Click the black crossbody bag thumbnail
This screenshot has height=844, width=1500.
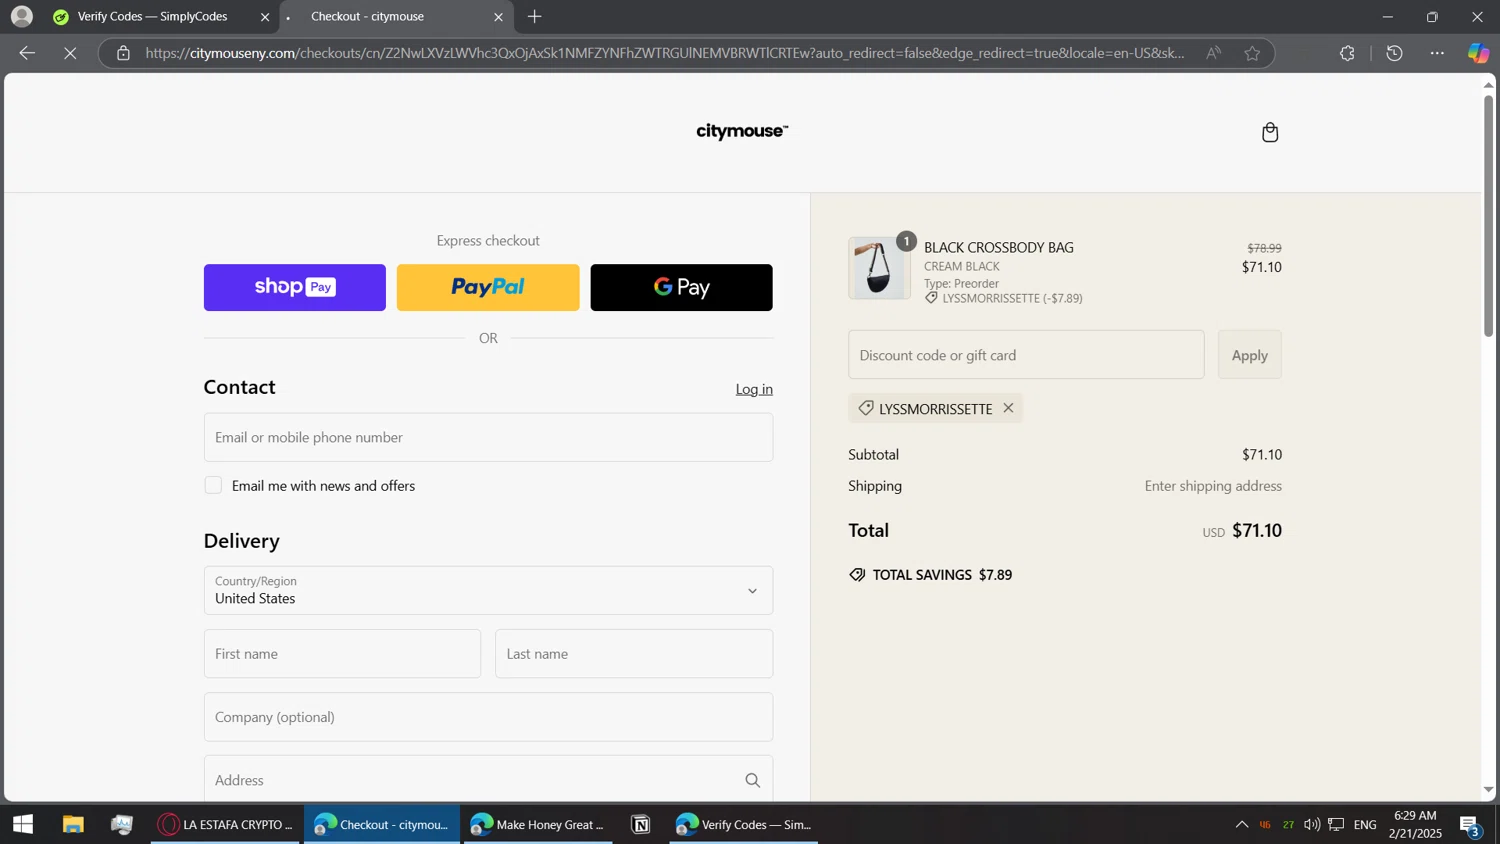click(879, 268)
